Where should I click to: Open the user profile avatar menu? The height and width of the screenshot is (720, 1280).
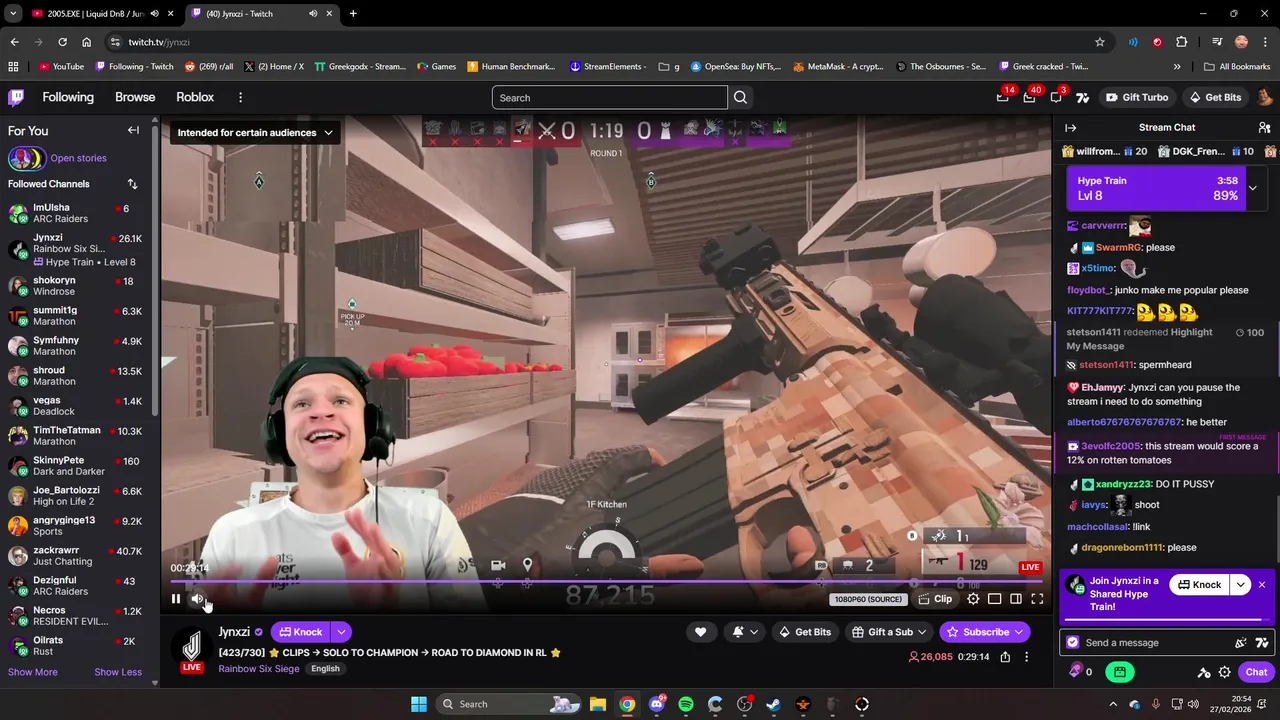pyautogui.click(x=1264, y=97)
